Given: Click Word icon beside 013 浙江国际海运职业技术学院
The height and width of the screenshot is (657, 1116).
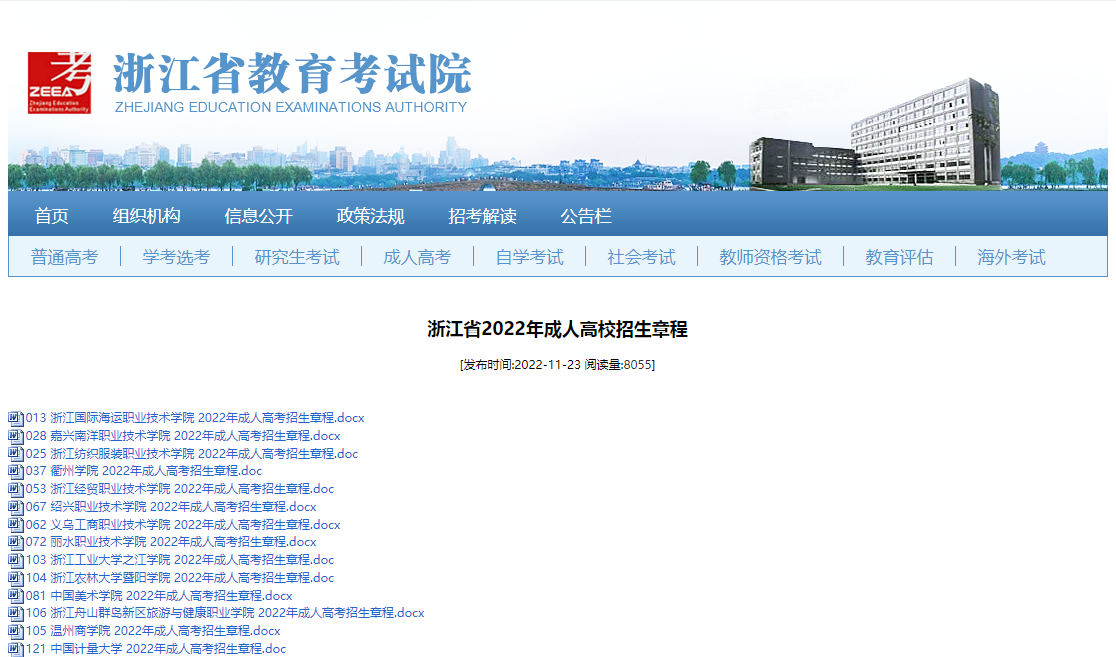Looking at the screenshot, I should click(x=16, y=418).
